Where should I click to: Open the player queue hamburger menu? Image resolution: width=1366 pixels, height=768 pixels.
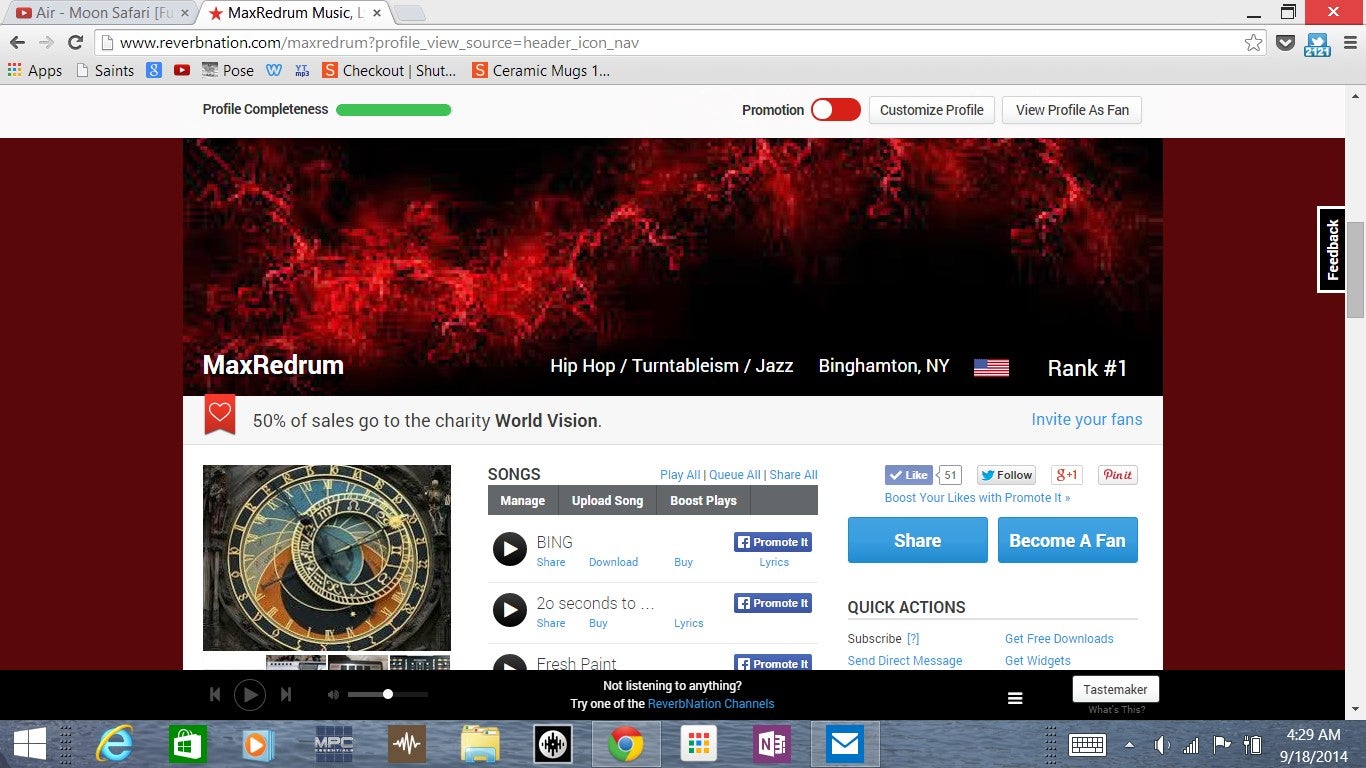(x=1015, y=699)
